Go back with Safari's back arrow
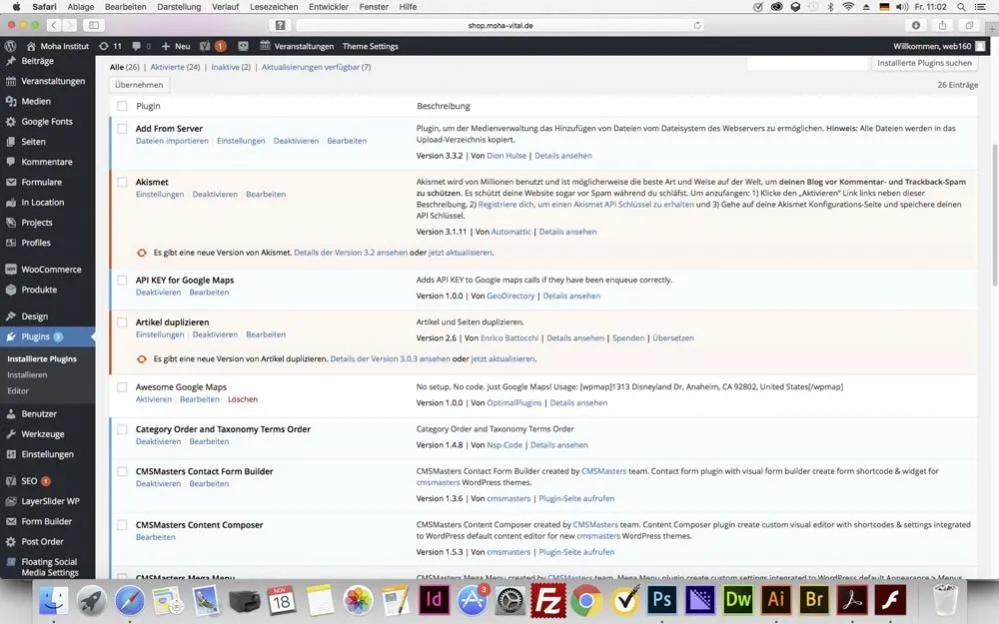Image resolution: width=999 pixels, height=624 pixels. pyautogui.click(x=54, y=25)
